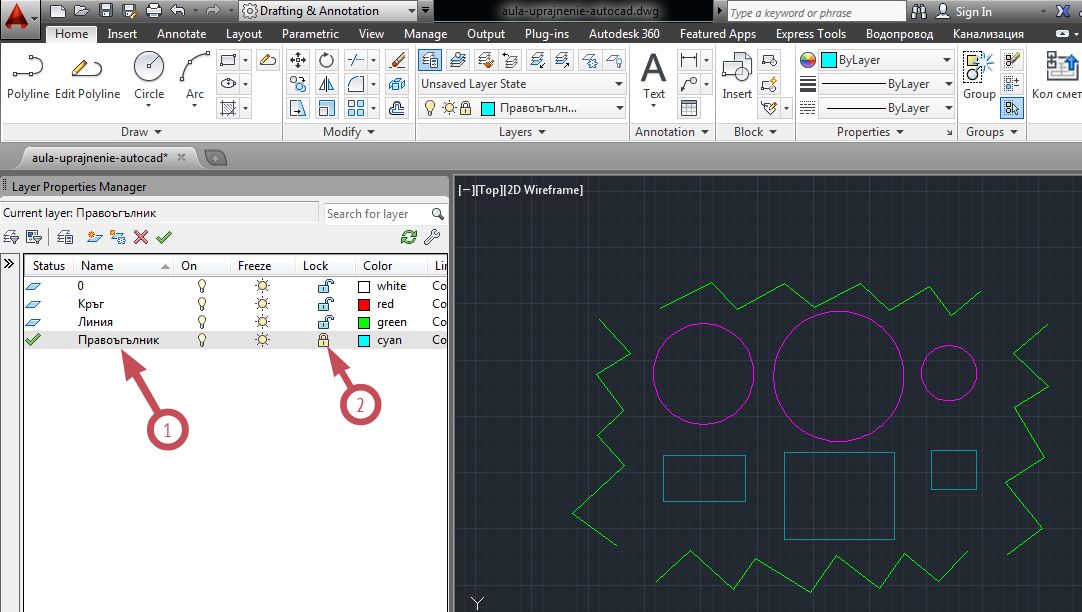Click the Explode tool icon

pyautogui.click(x=397, y=84)
